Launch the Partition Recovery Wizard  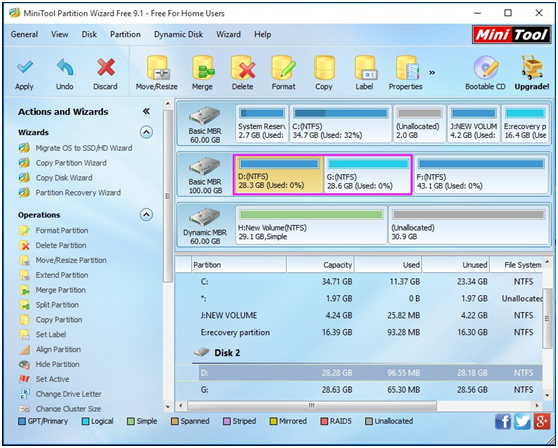(78, 193)
